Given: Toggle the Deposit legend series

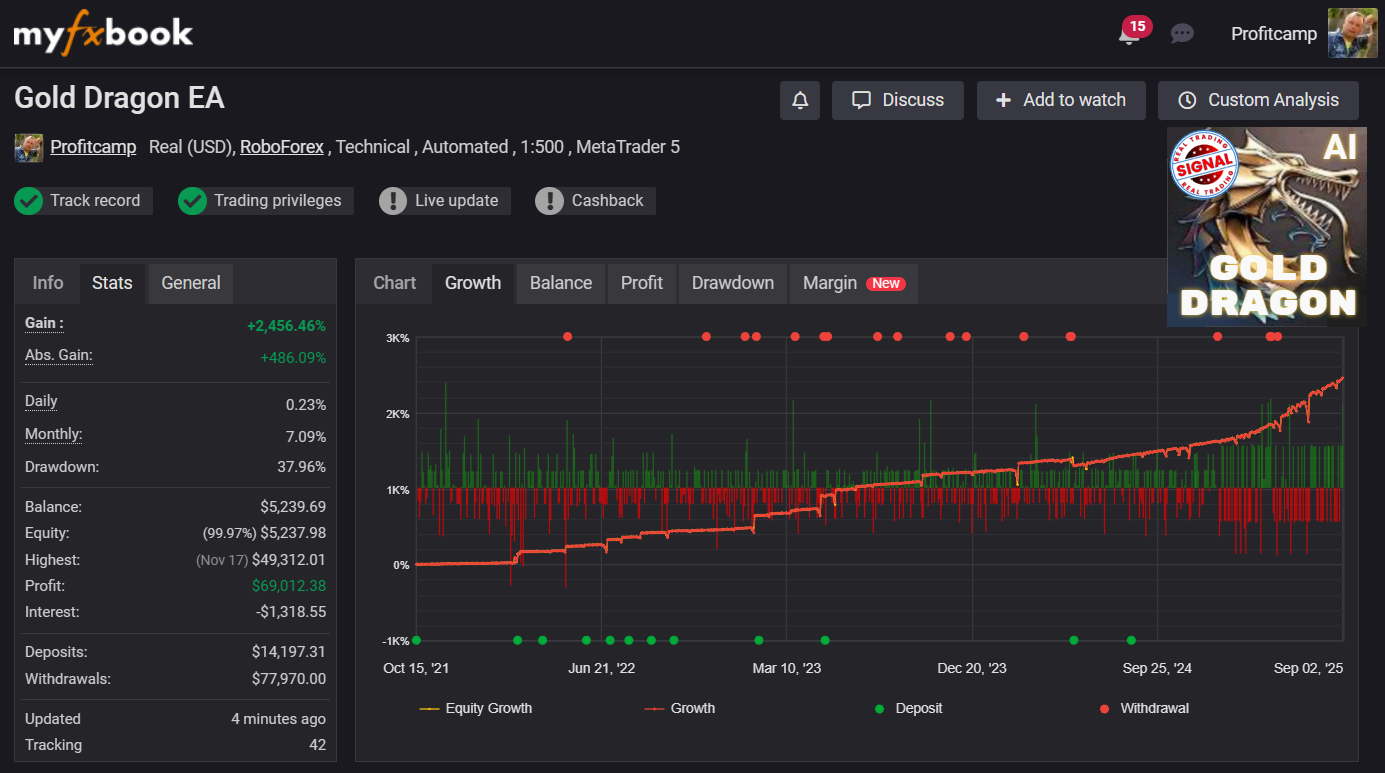Looking at the screenshot, I should [908, 708].
